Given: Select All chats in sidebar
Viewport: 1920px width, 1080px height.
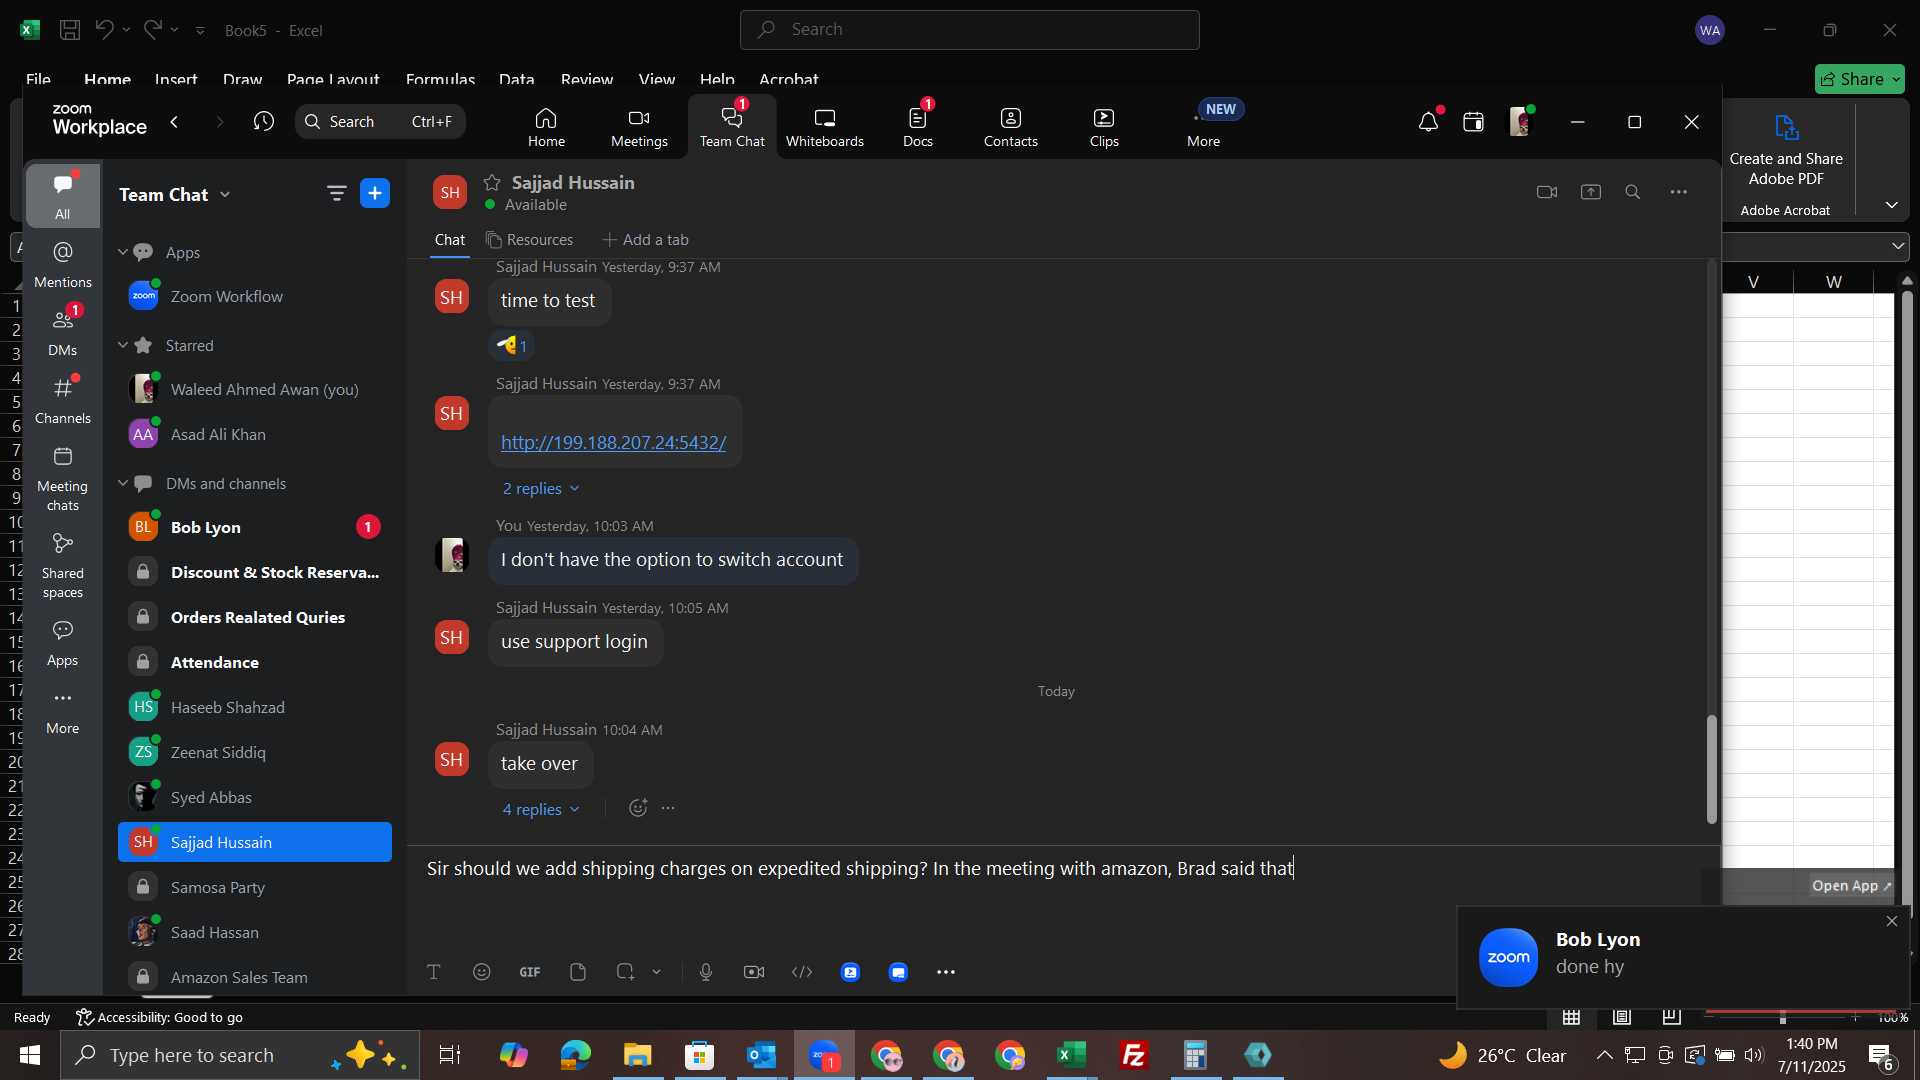Looking at the screenshot, I should tap(63, 196).
